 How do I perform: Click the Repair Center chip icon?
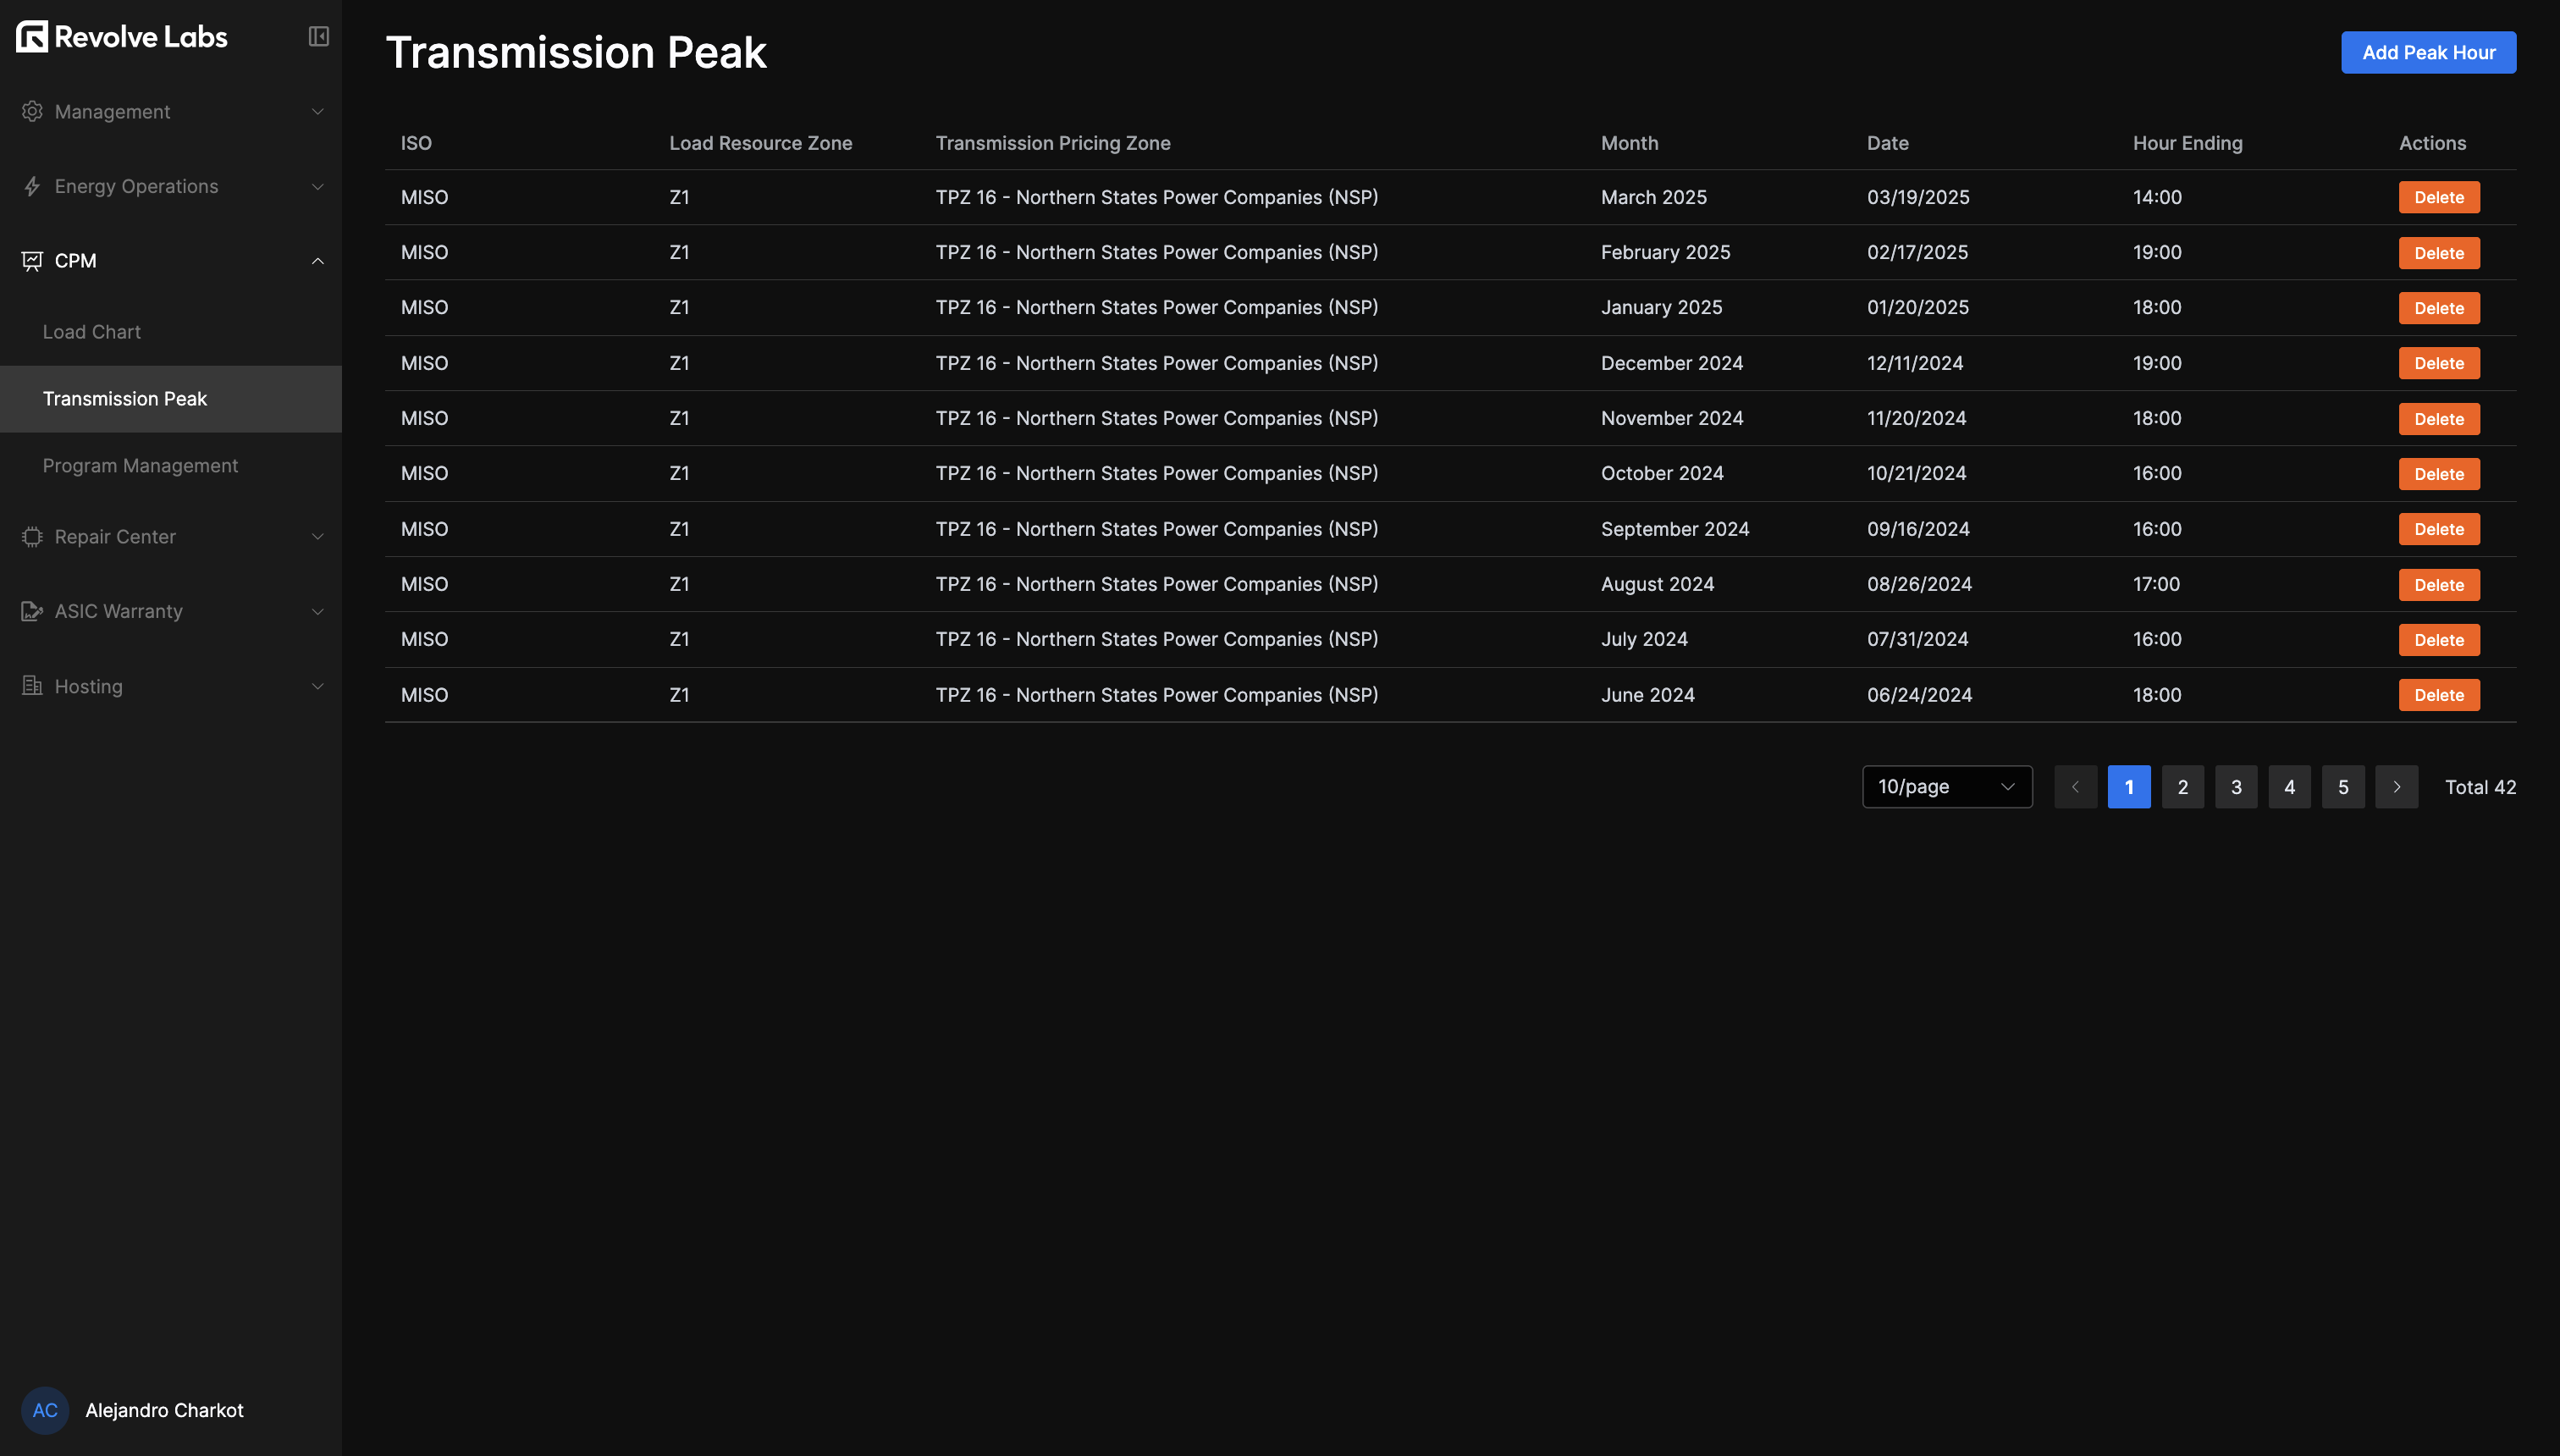(x=32, y=537)
